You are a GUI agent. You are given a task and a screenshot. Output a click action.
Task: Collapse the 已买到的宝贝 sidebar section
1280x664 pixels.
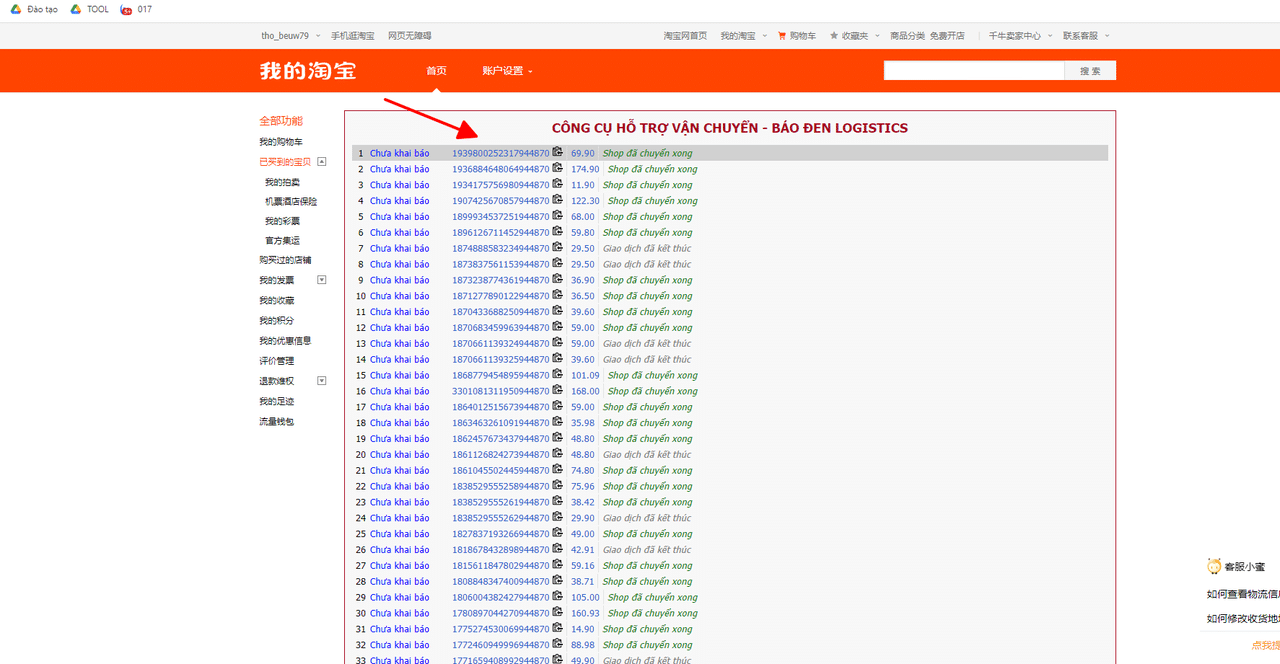(321, 161)
